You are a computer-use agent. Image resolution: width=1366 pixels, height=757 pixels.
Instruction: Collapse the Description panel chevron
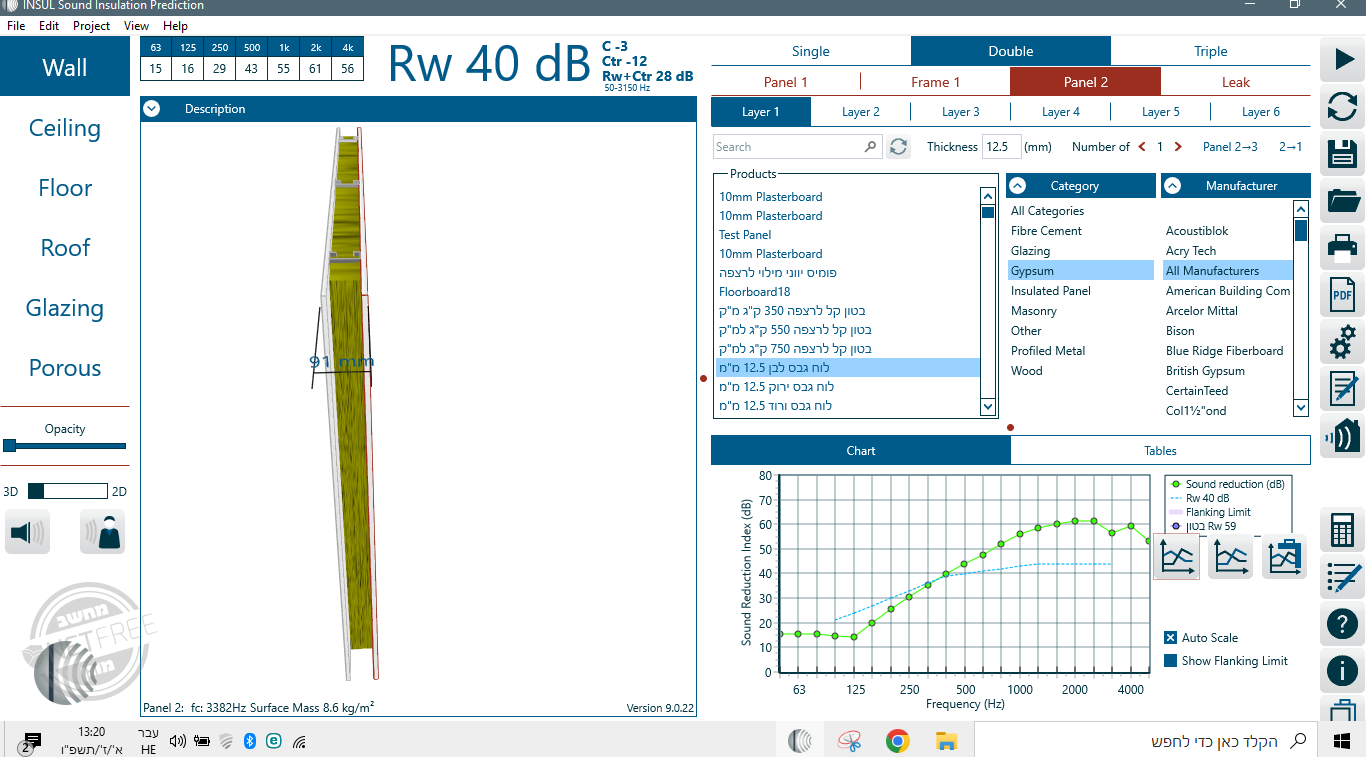click(152, 109)
